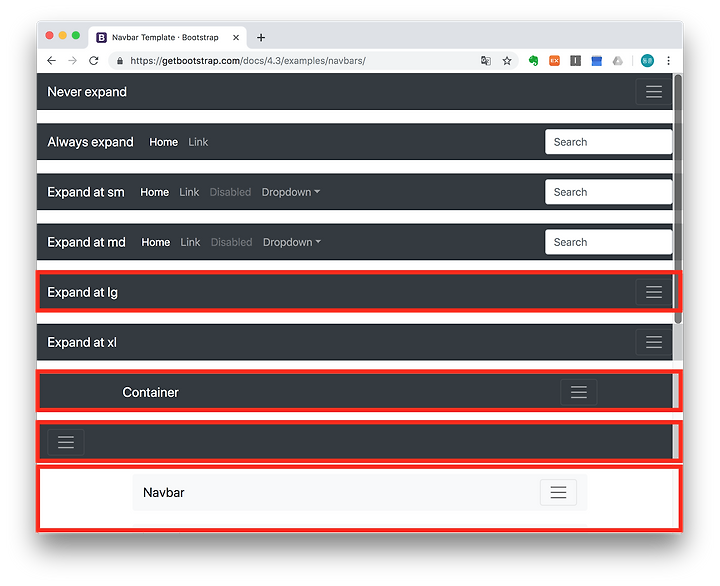
Task: Click the Expand at sm brand
Action: pos(86,192)
